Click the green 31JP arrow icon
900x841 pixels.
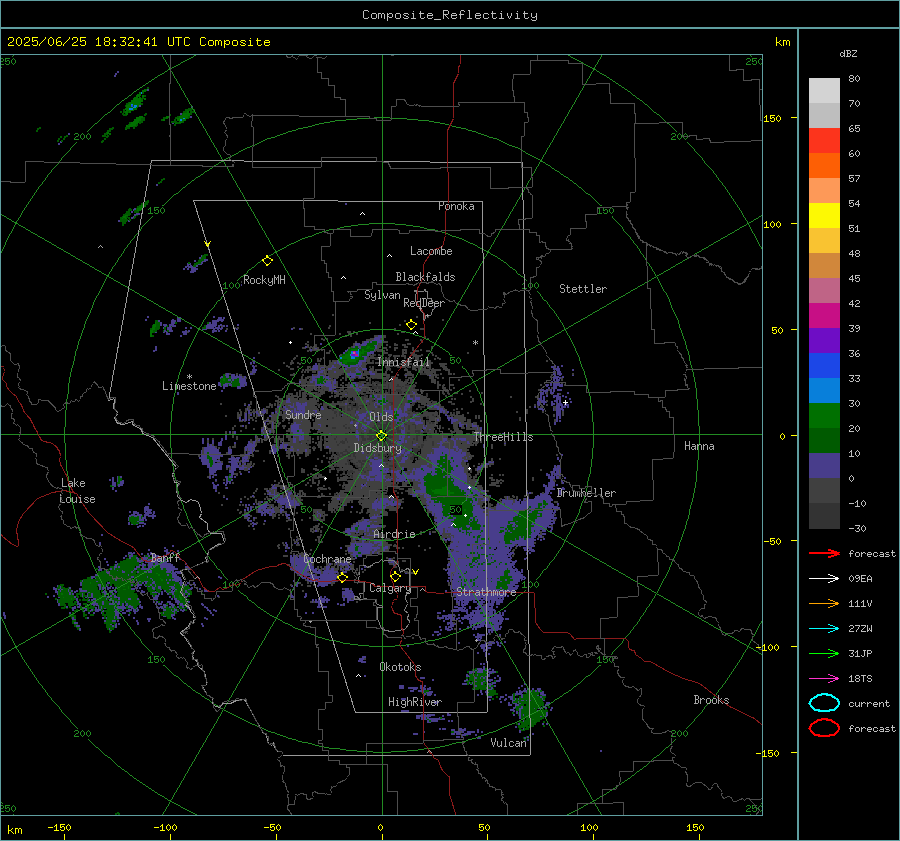point(824,653)
